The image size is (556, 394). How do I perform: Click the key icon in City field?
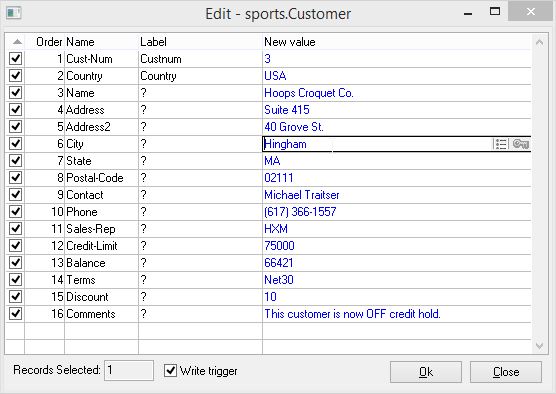[x=521, y=144]
